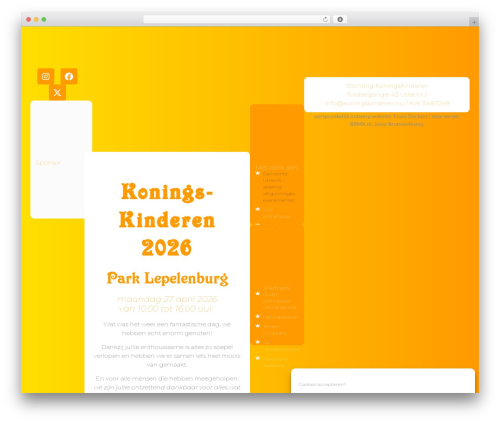Screen dimensions: 500x423
Task: Open the Instagram social icon
Action: (x=46, y=76)
